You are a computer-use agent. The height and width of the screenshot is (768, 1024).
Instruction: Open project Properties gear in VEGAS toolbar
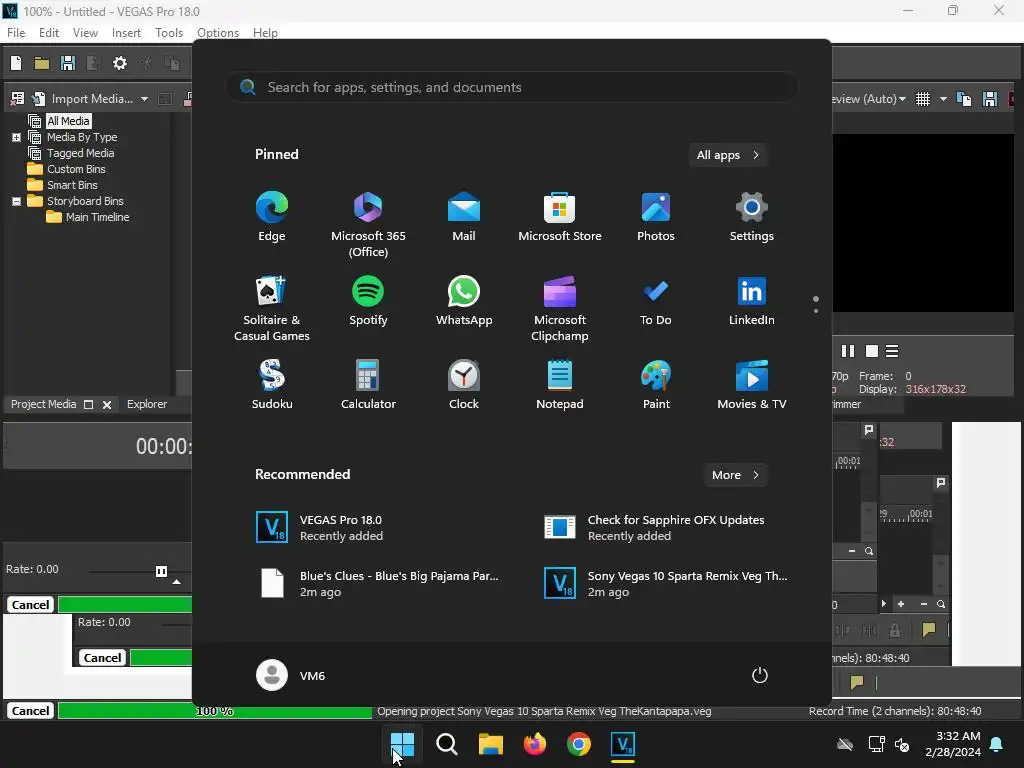tap(120, 63)
